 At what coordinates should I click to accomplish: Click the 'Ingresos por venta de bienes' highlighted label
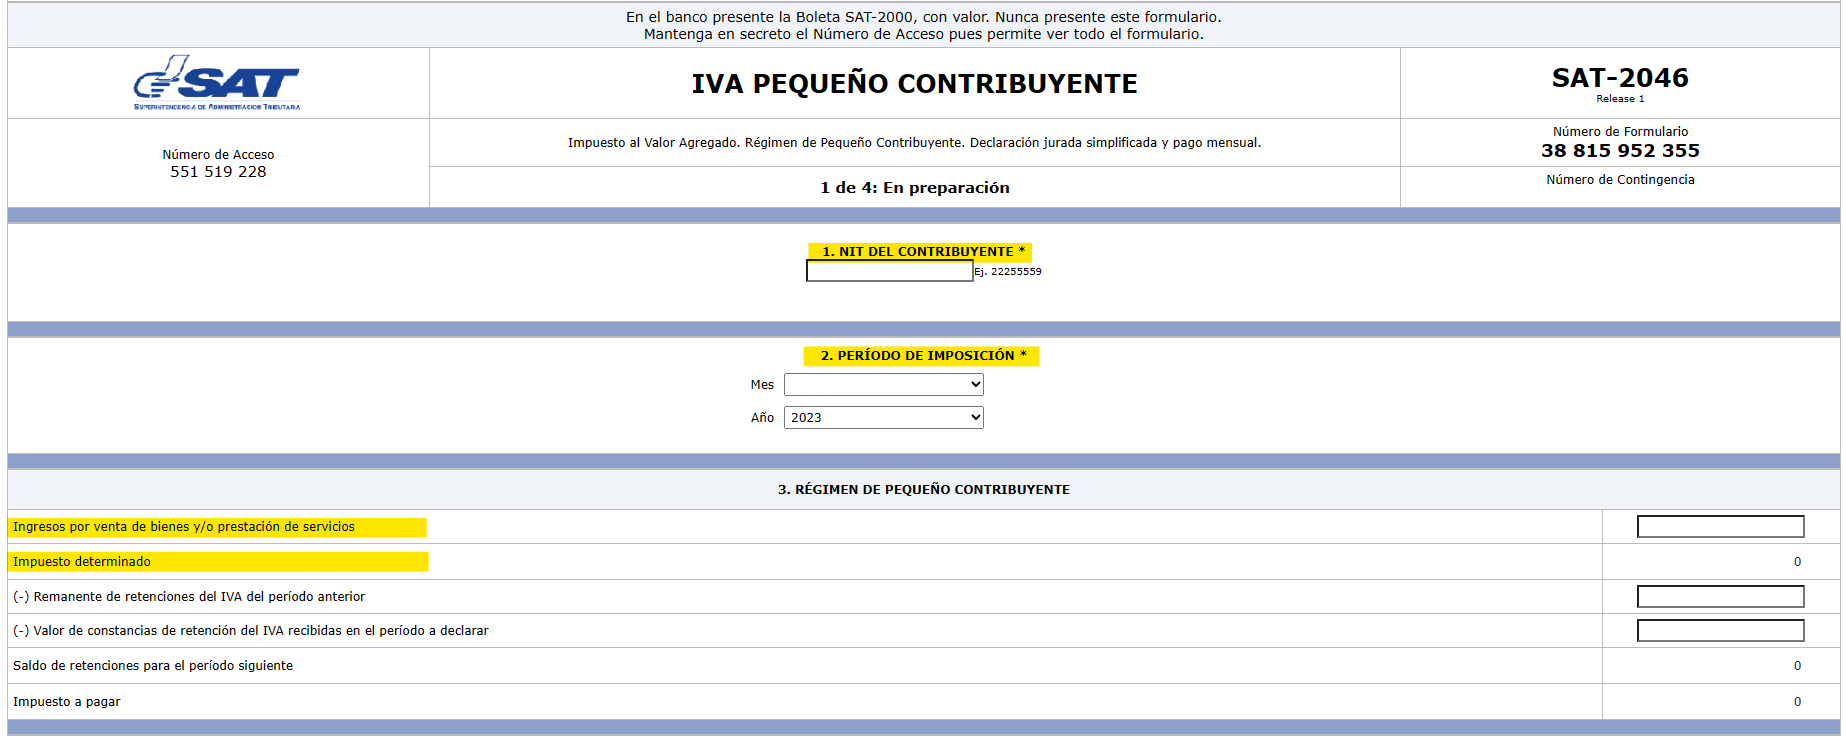click(184, 527)
